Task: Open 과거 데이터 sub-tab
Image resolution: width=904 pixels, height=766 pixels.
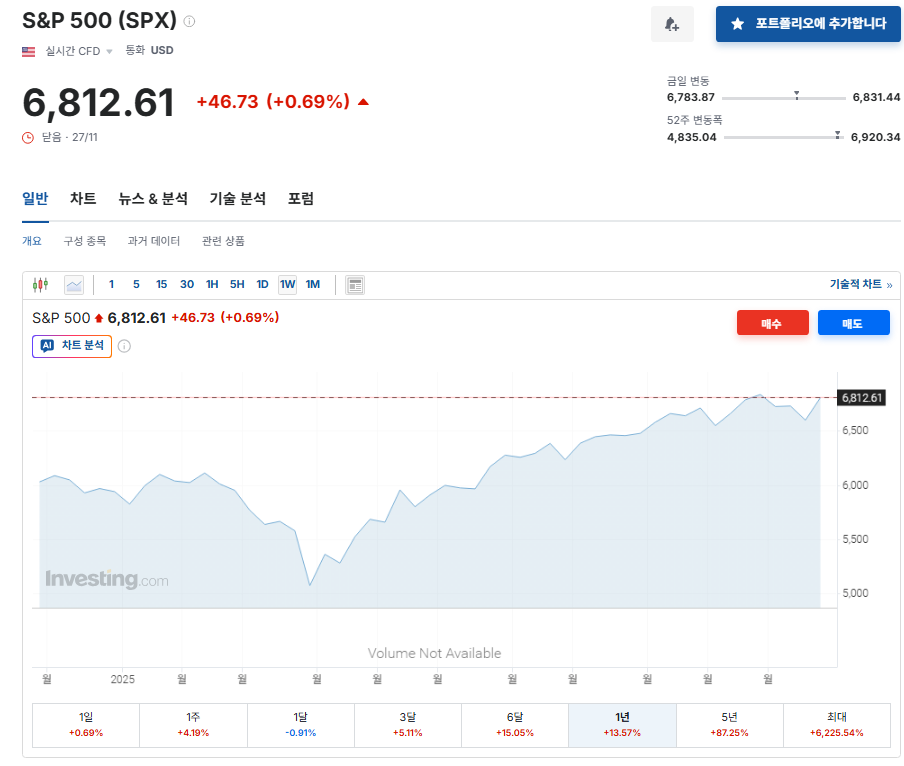Action: coord(154,241)
